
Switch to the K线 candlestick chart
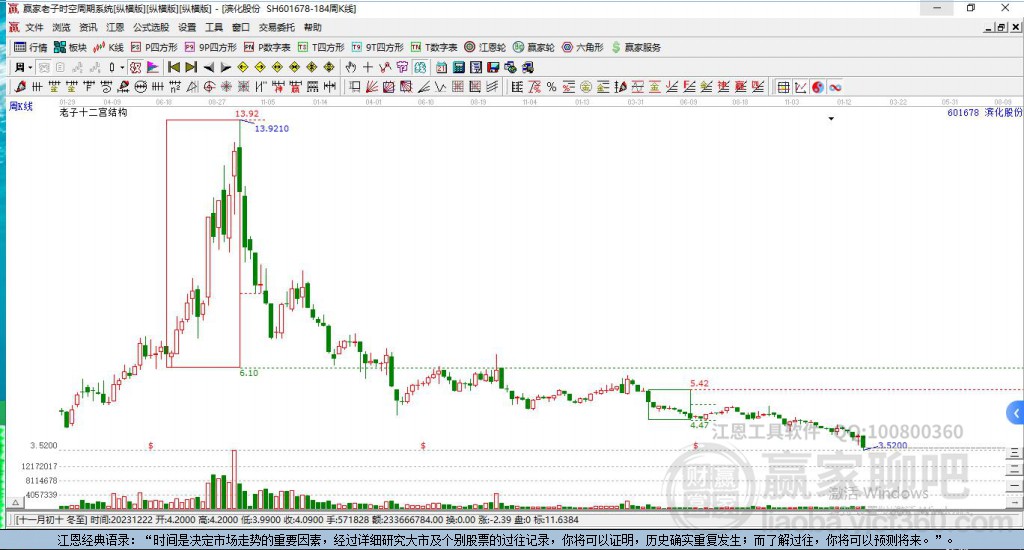pyautogui.click(x=108, y=47)
